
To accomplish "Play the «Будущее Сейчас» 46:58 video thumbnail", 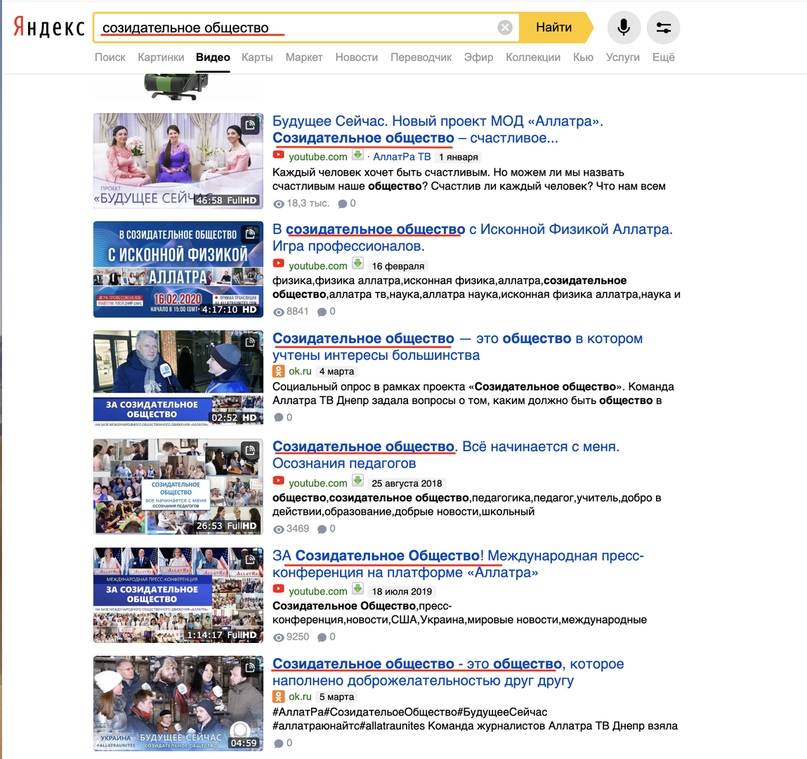I will pyautogui.click(x=178, y=161).
